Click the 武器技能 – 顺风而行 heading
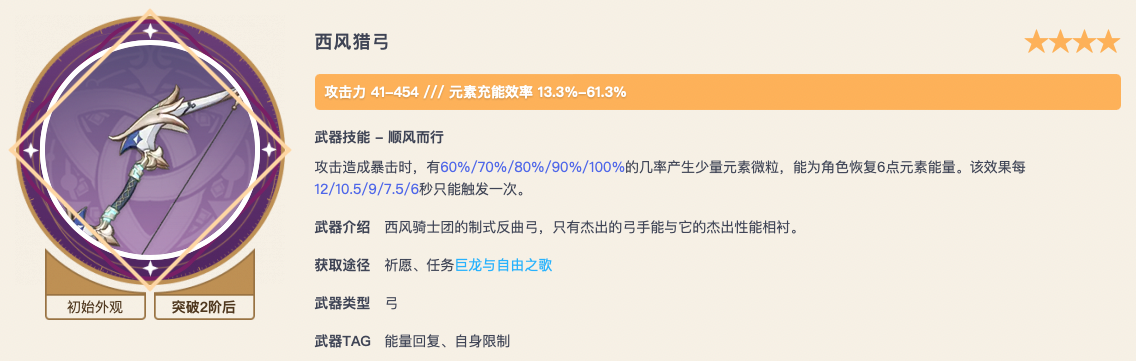The height and width of the screenshot is (361, 1136). coord(381,138)
